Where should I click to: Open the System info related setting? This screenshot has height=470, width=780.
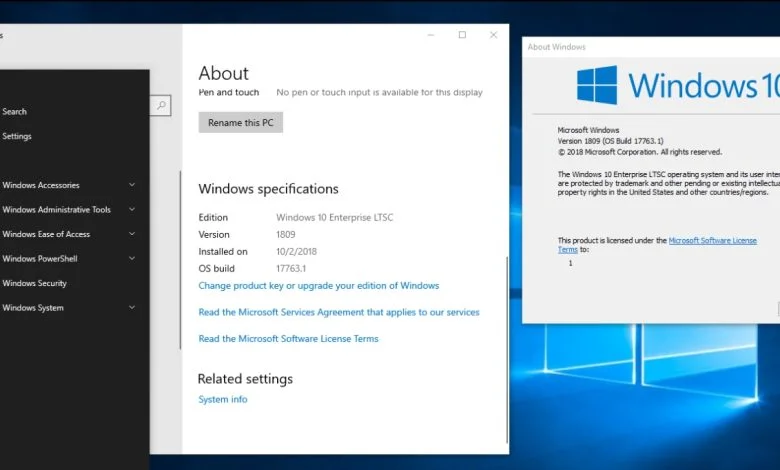[x=222, y=400]
